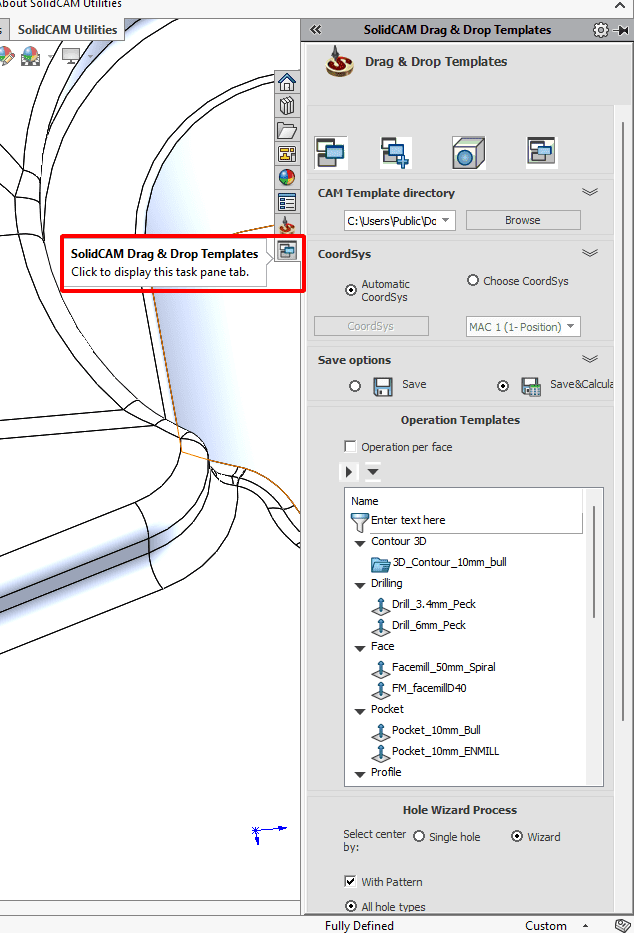The height and width of the screenshot is (933, 634).
Task: Toggle With Pattern checkbox
Action: [x=350, y=881]
